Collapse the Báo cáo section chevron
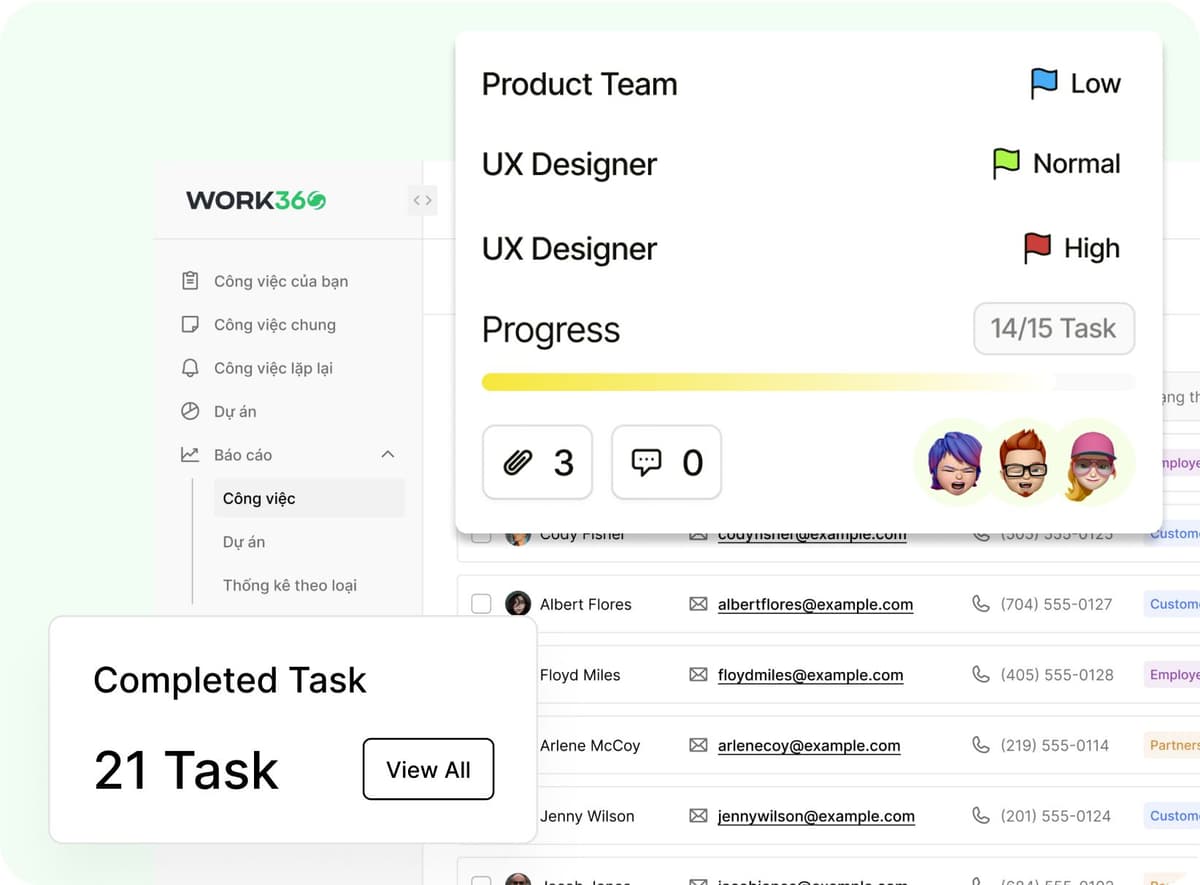 pos(388,455)
